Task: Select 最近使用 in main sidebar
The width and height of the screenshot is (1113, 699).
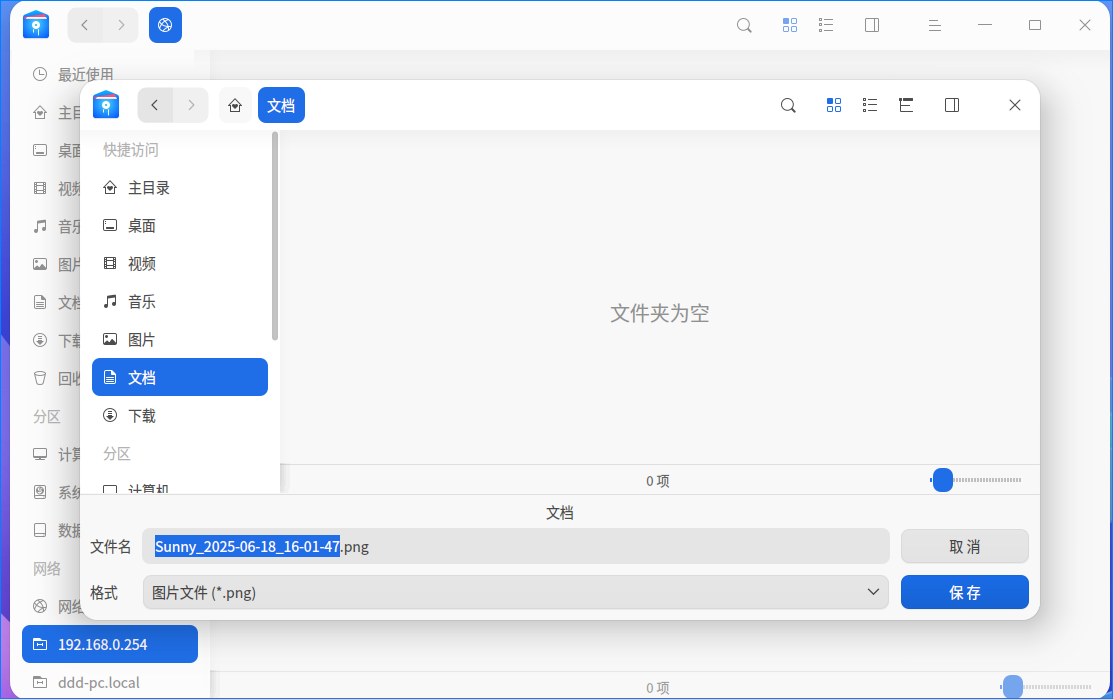Action: tap(86, 75)
